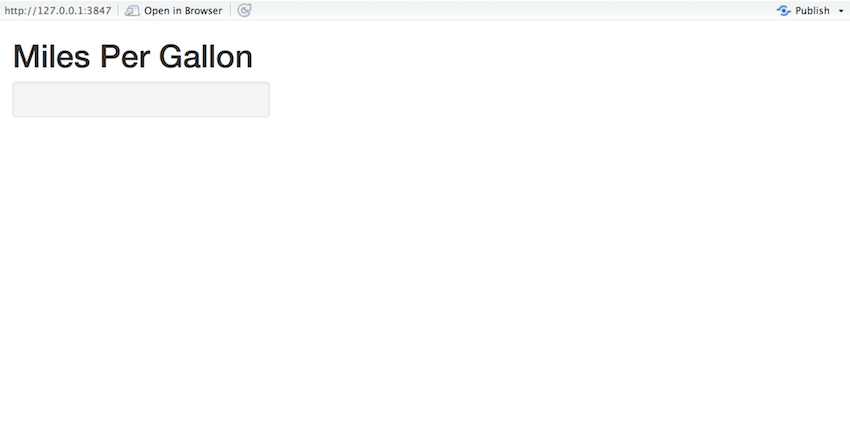
Task: Click the Open in Browser text
Action: point(183,11)
